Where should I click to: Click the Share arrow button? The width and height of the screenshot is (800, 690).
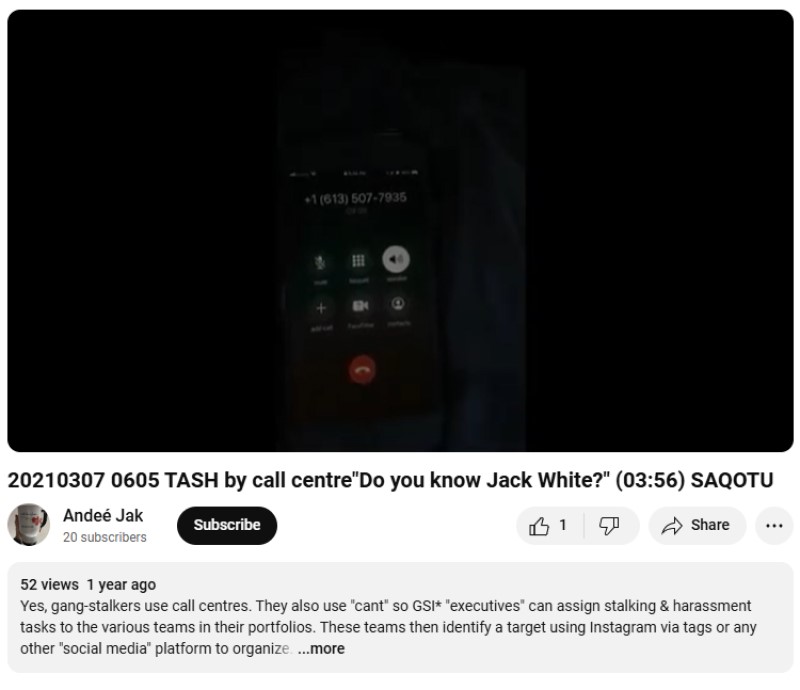697,525
